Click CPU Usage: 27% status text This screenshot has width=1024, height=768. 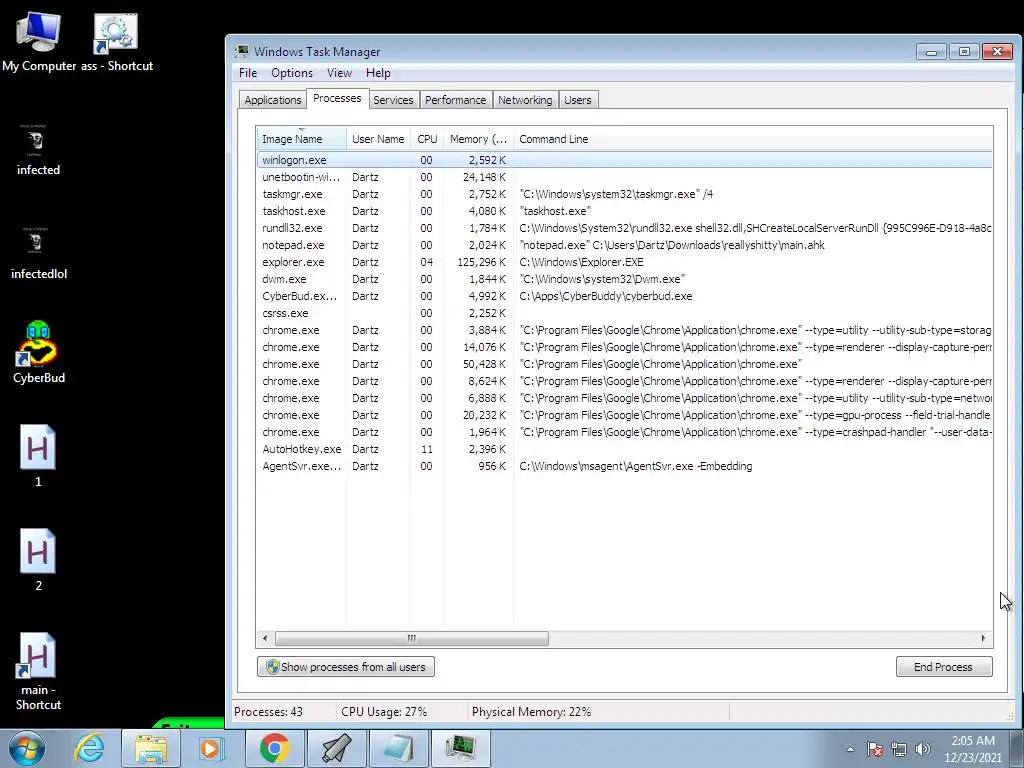(384, 712)
